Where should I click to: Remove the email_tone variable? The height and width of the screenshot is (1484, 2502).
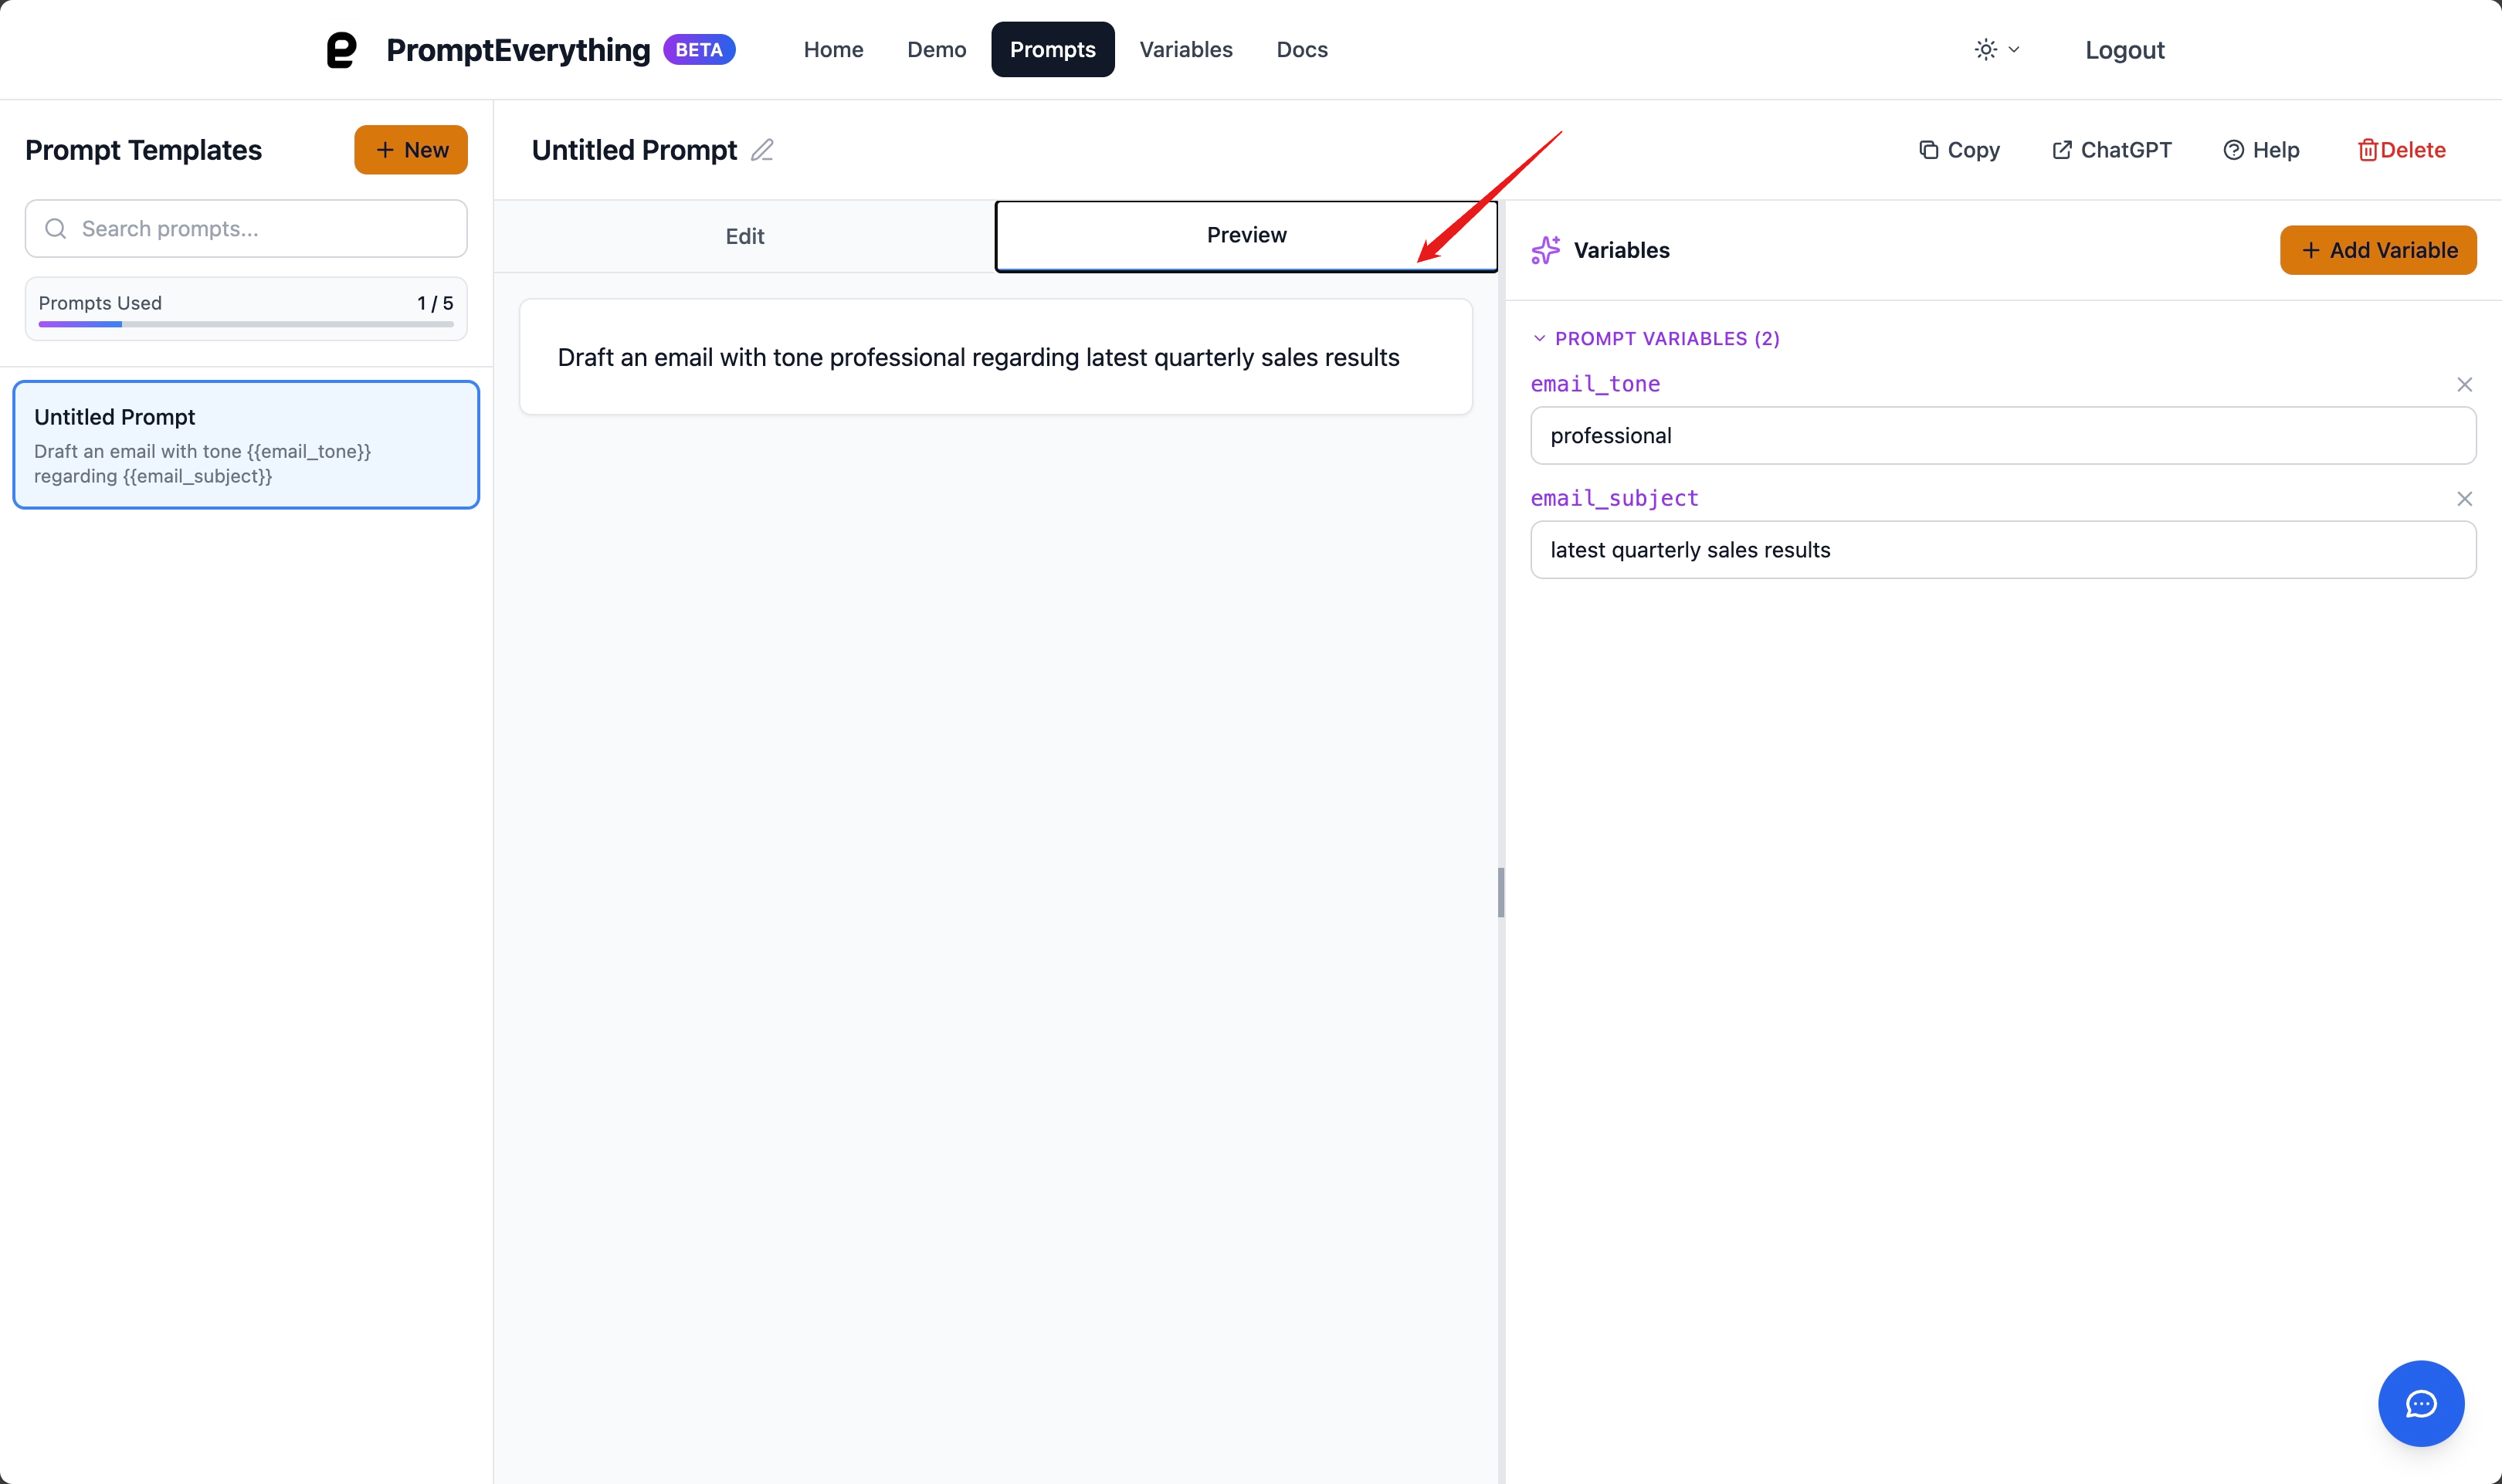(x=2464, y=385)
